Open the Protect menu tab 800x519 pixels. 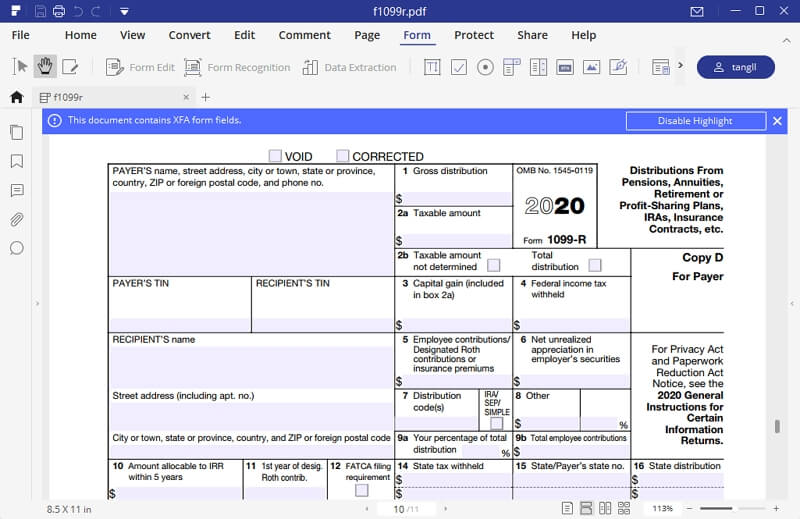(x=474, y=35)
